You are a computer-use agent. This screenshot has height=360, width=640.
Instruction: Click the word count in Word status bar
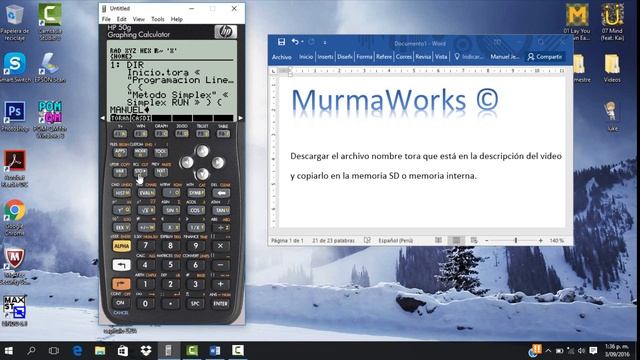click(333, 241)
